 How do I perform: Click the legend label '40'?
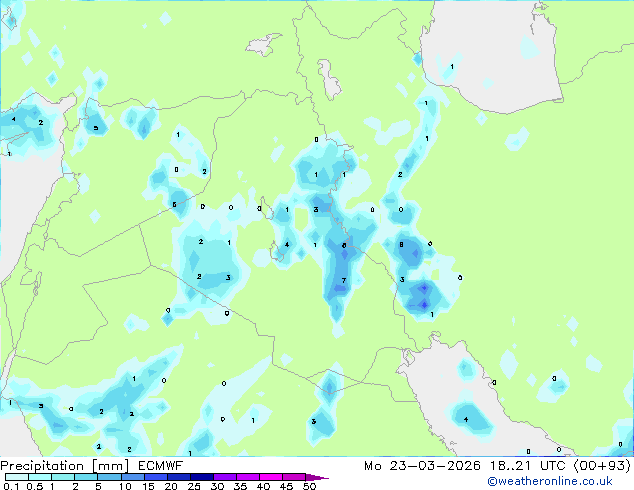tap(263, 486)
